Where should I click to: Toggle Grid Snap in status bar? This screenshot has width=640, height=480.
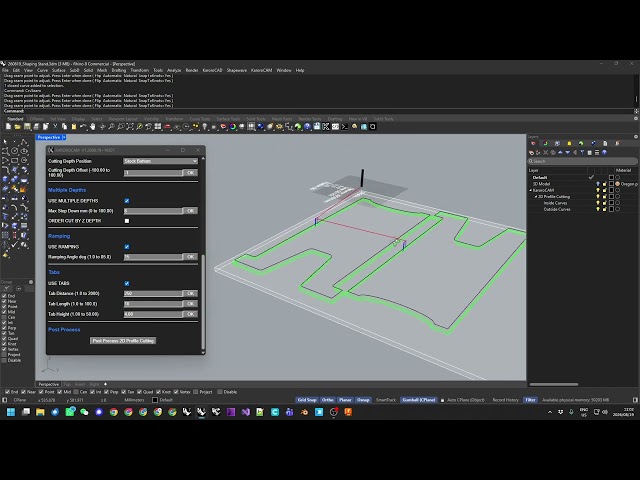click(x=307, y=400)
